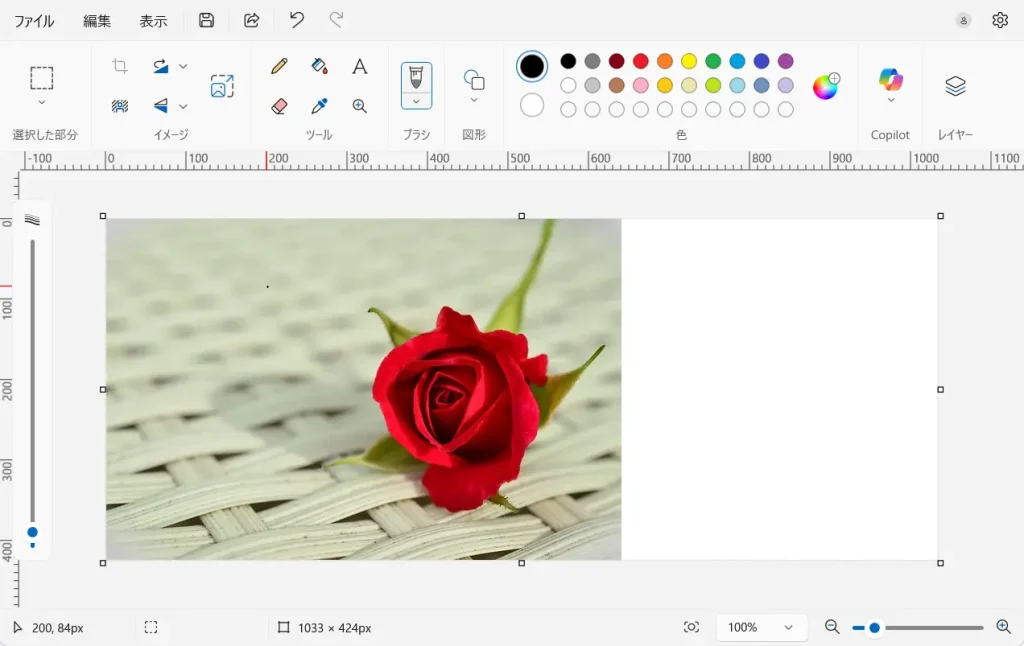Expand the selection options chevron
The width and height of the screenshot is (1024, 646).
[x=42, y=103]
